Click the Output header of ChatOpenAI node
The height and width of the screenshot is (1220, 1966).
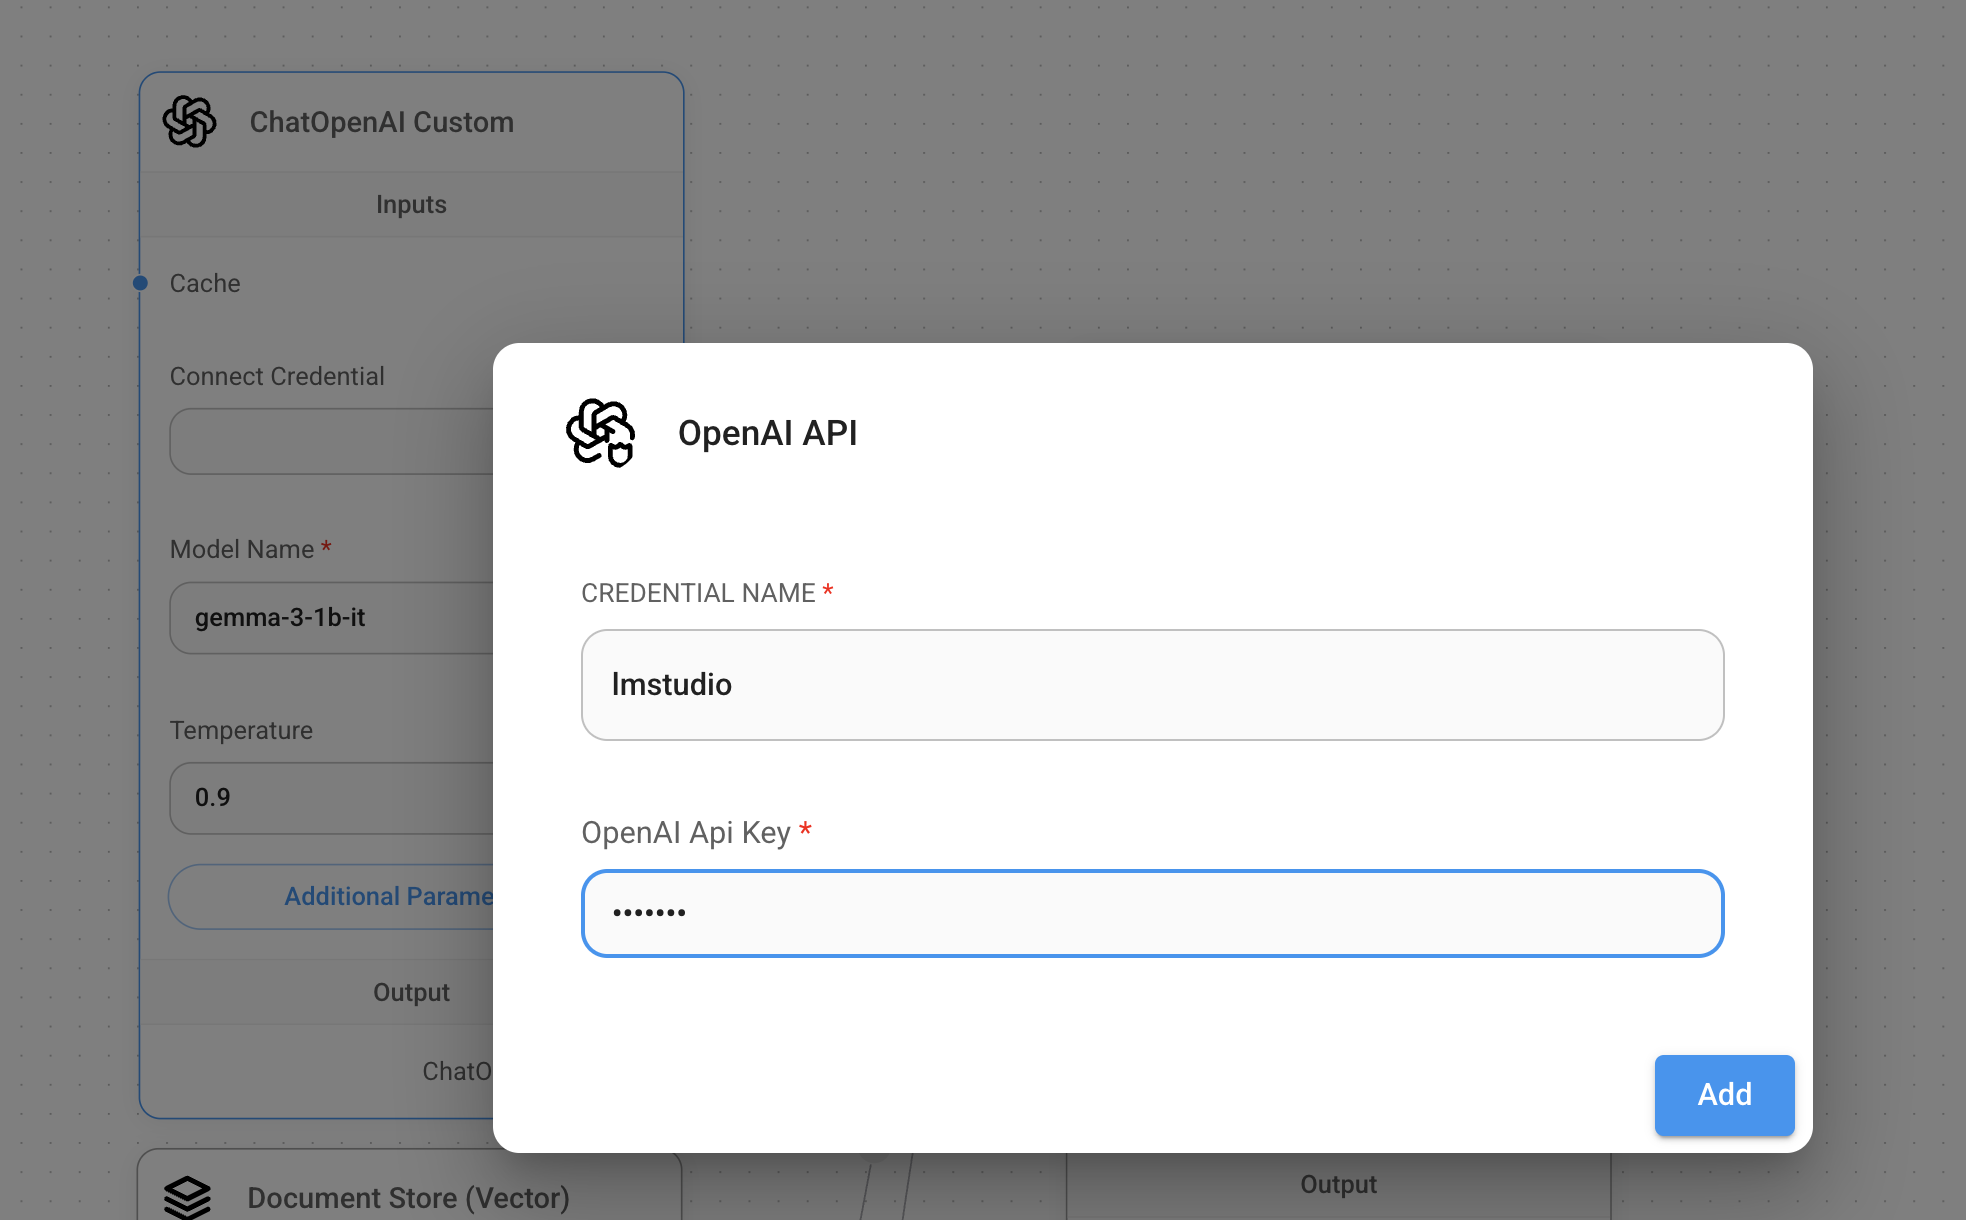tap(411, 992)
